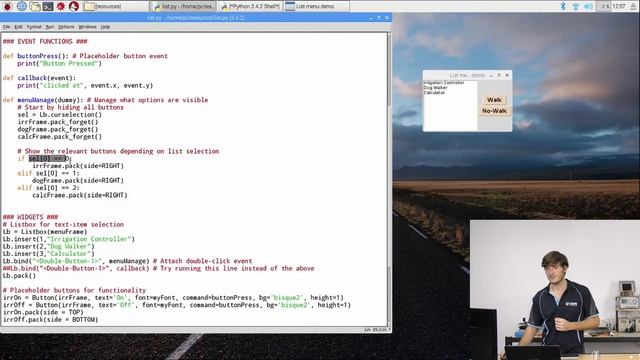Open the Edit menu in IDLE
This screenshot has height=360, width=640.
pos(18,27)
